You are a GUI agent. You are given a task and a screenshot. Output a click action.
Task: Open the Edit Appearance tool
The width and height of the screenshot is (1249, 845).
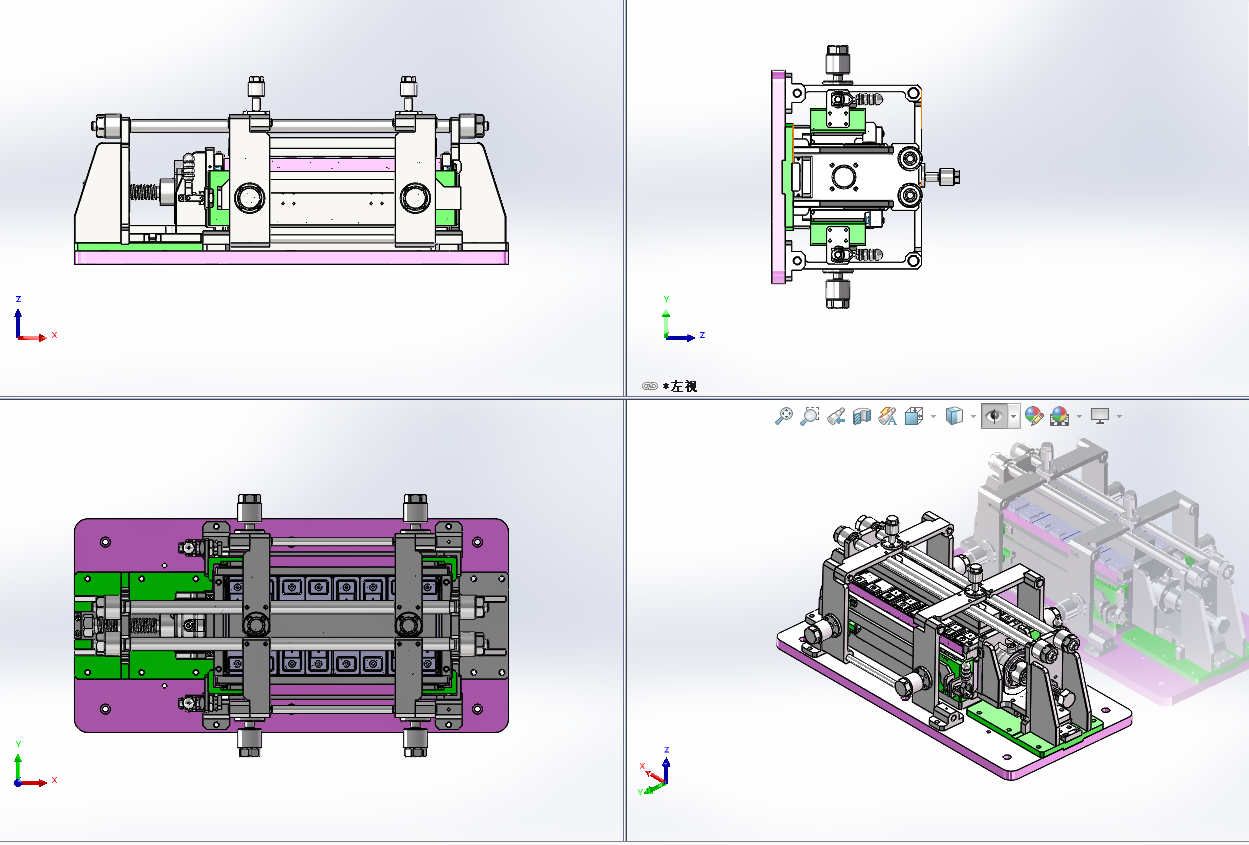pyautogui.click(x=1034, y=416)
